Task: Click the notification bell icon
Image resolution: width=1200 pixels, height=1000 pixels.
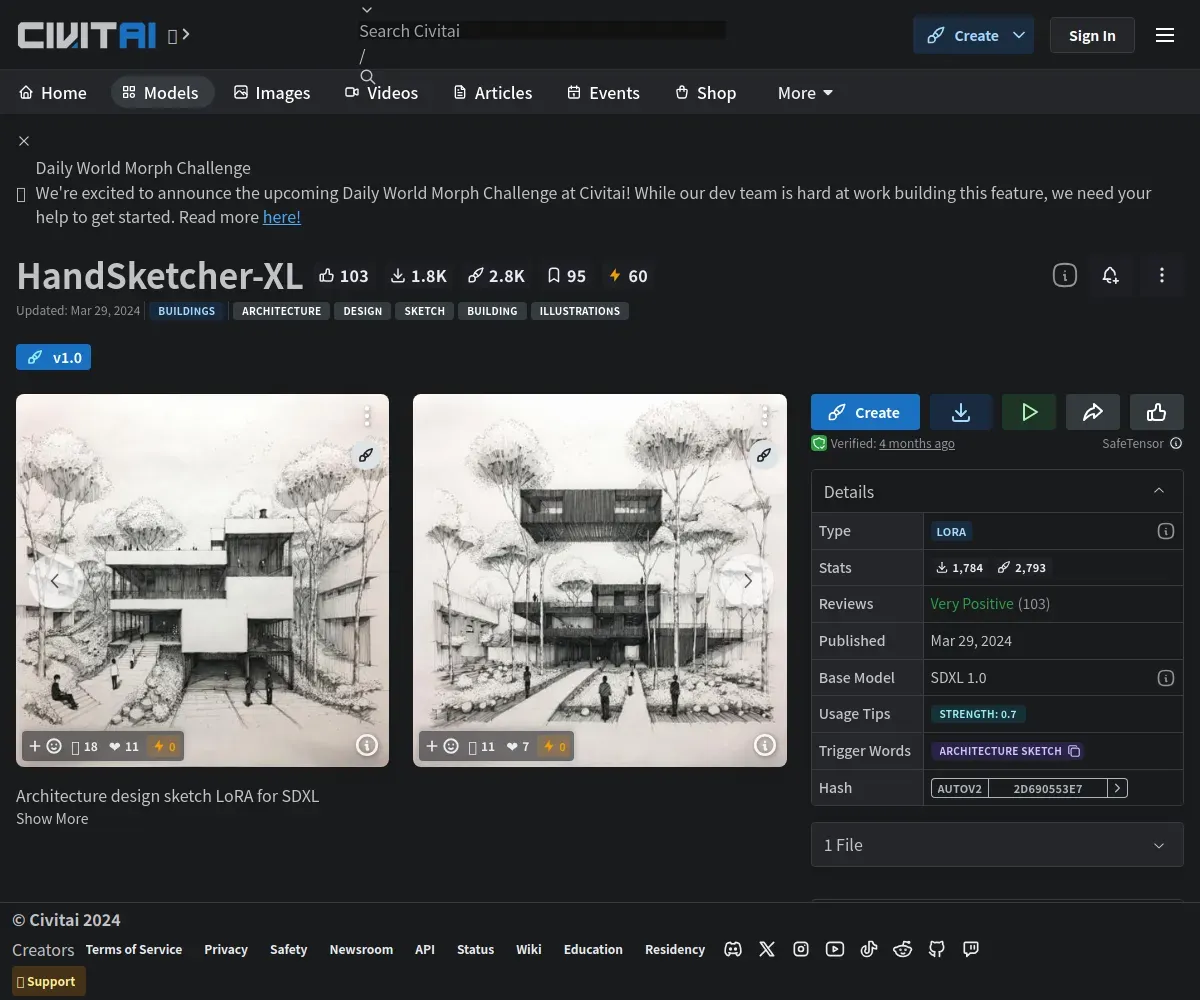Action: [1111, 275]
